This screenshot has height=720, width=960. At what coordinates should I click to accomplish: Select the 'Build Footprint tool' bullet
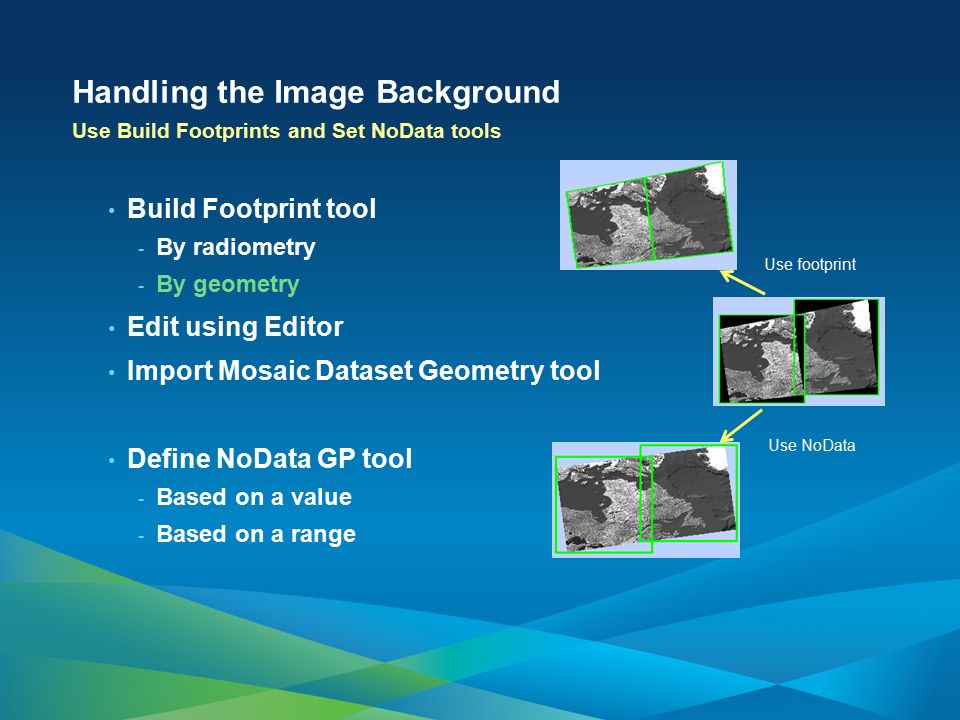point(252,209)
